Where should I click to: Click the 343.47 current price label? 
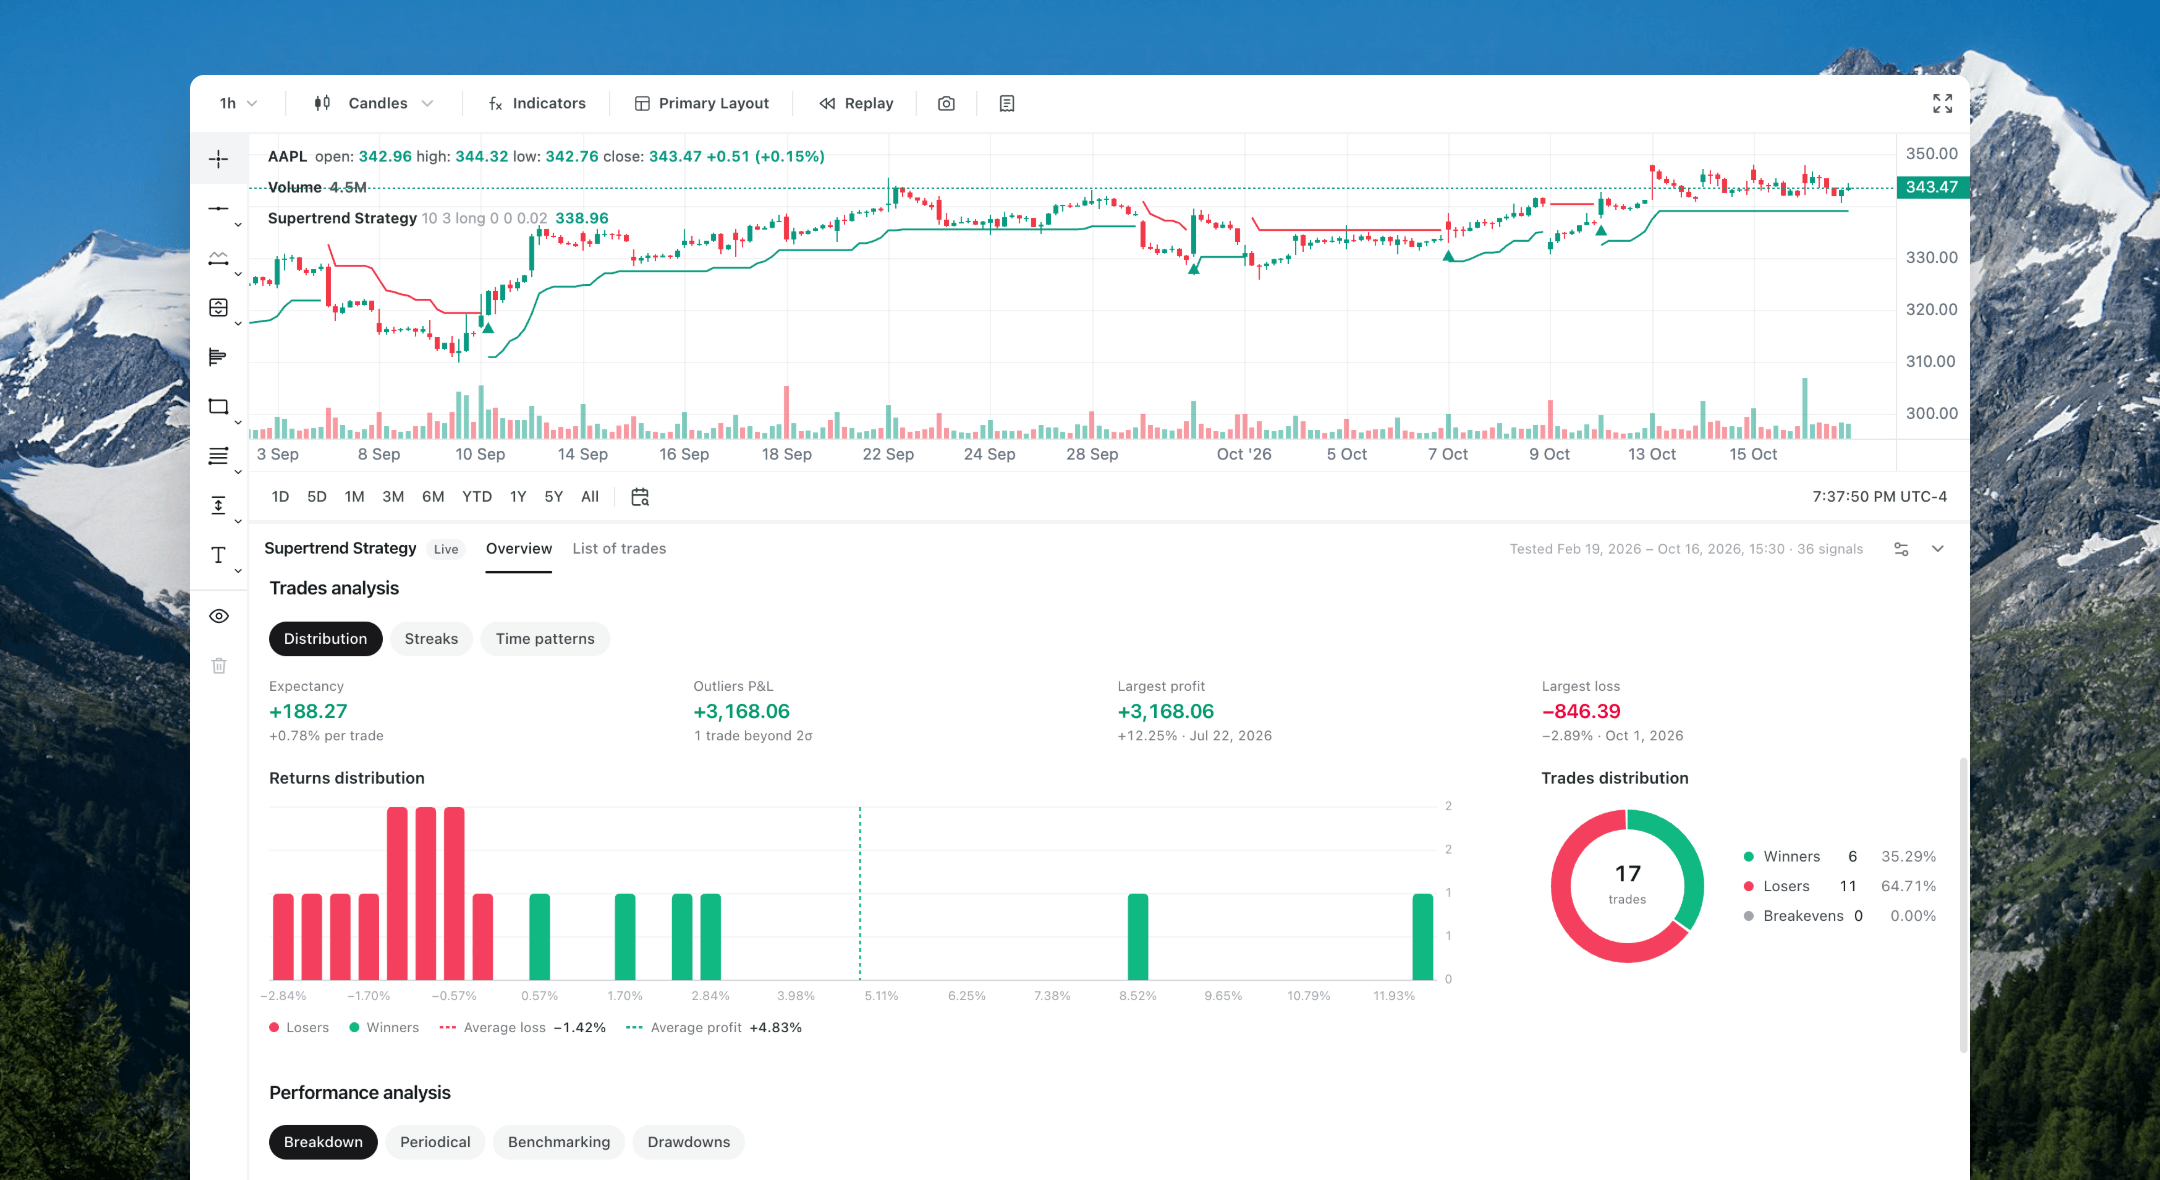click(1932, 187)
